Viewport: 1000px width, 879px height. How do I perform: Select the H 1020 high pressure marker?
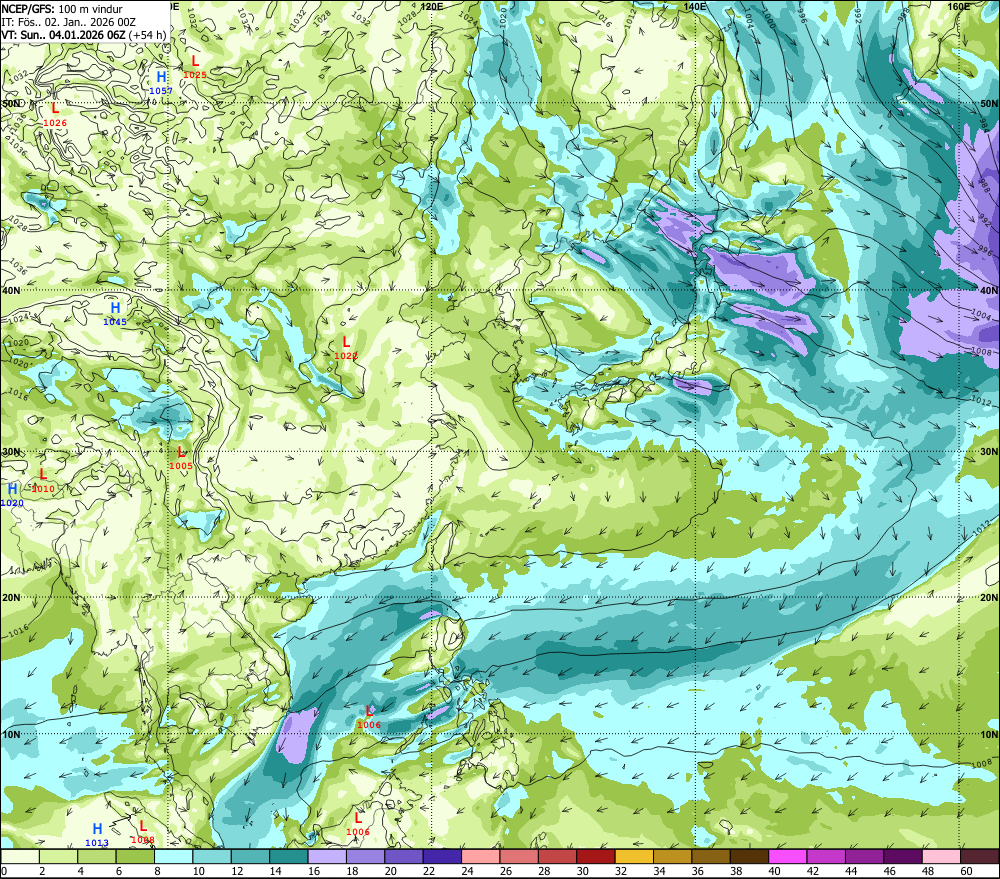point(12,495)
